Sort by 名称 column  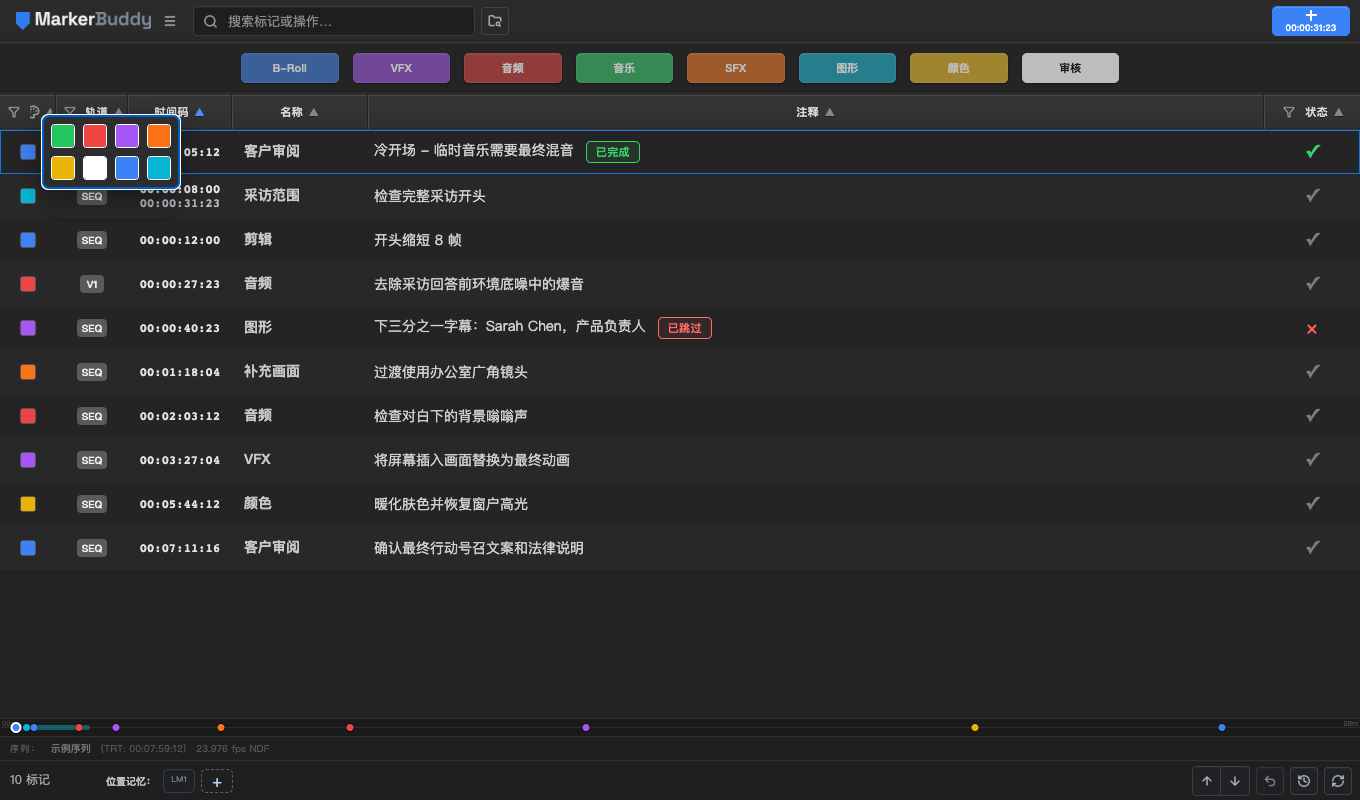point(299,112)
